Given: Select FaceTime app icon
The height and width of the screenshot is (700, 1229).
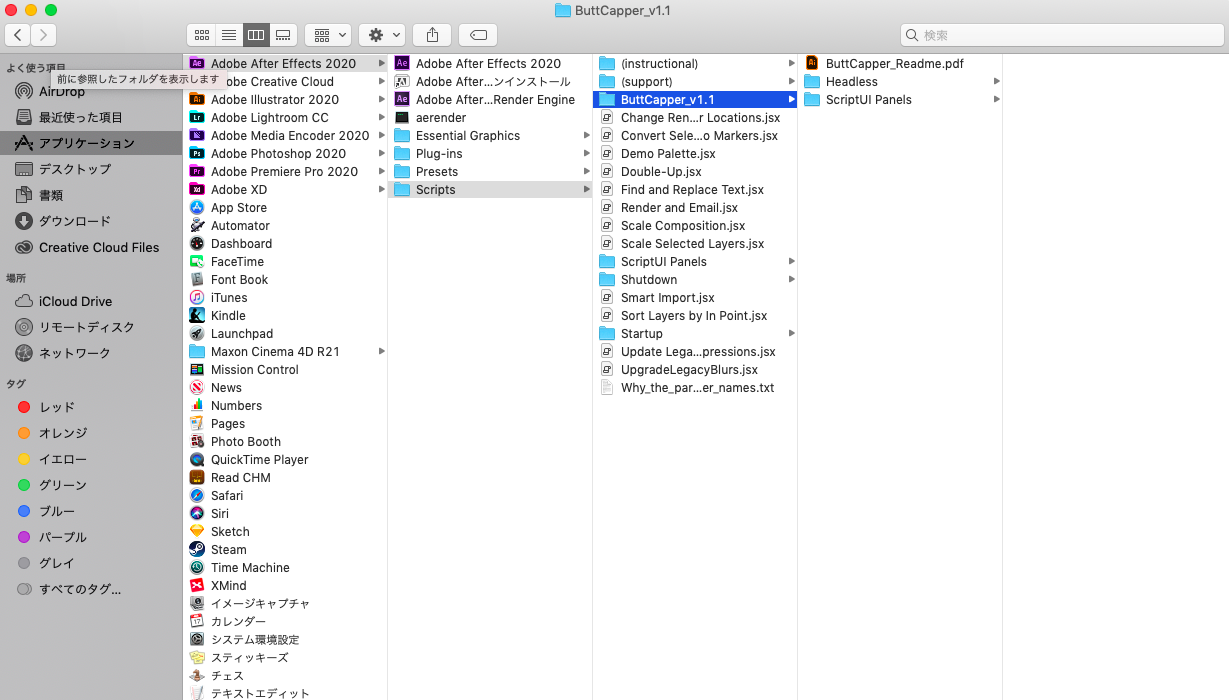Looking at the screenshot, I should pyautogui.click(x=197, y=262).
